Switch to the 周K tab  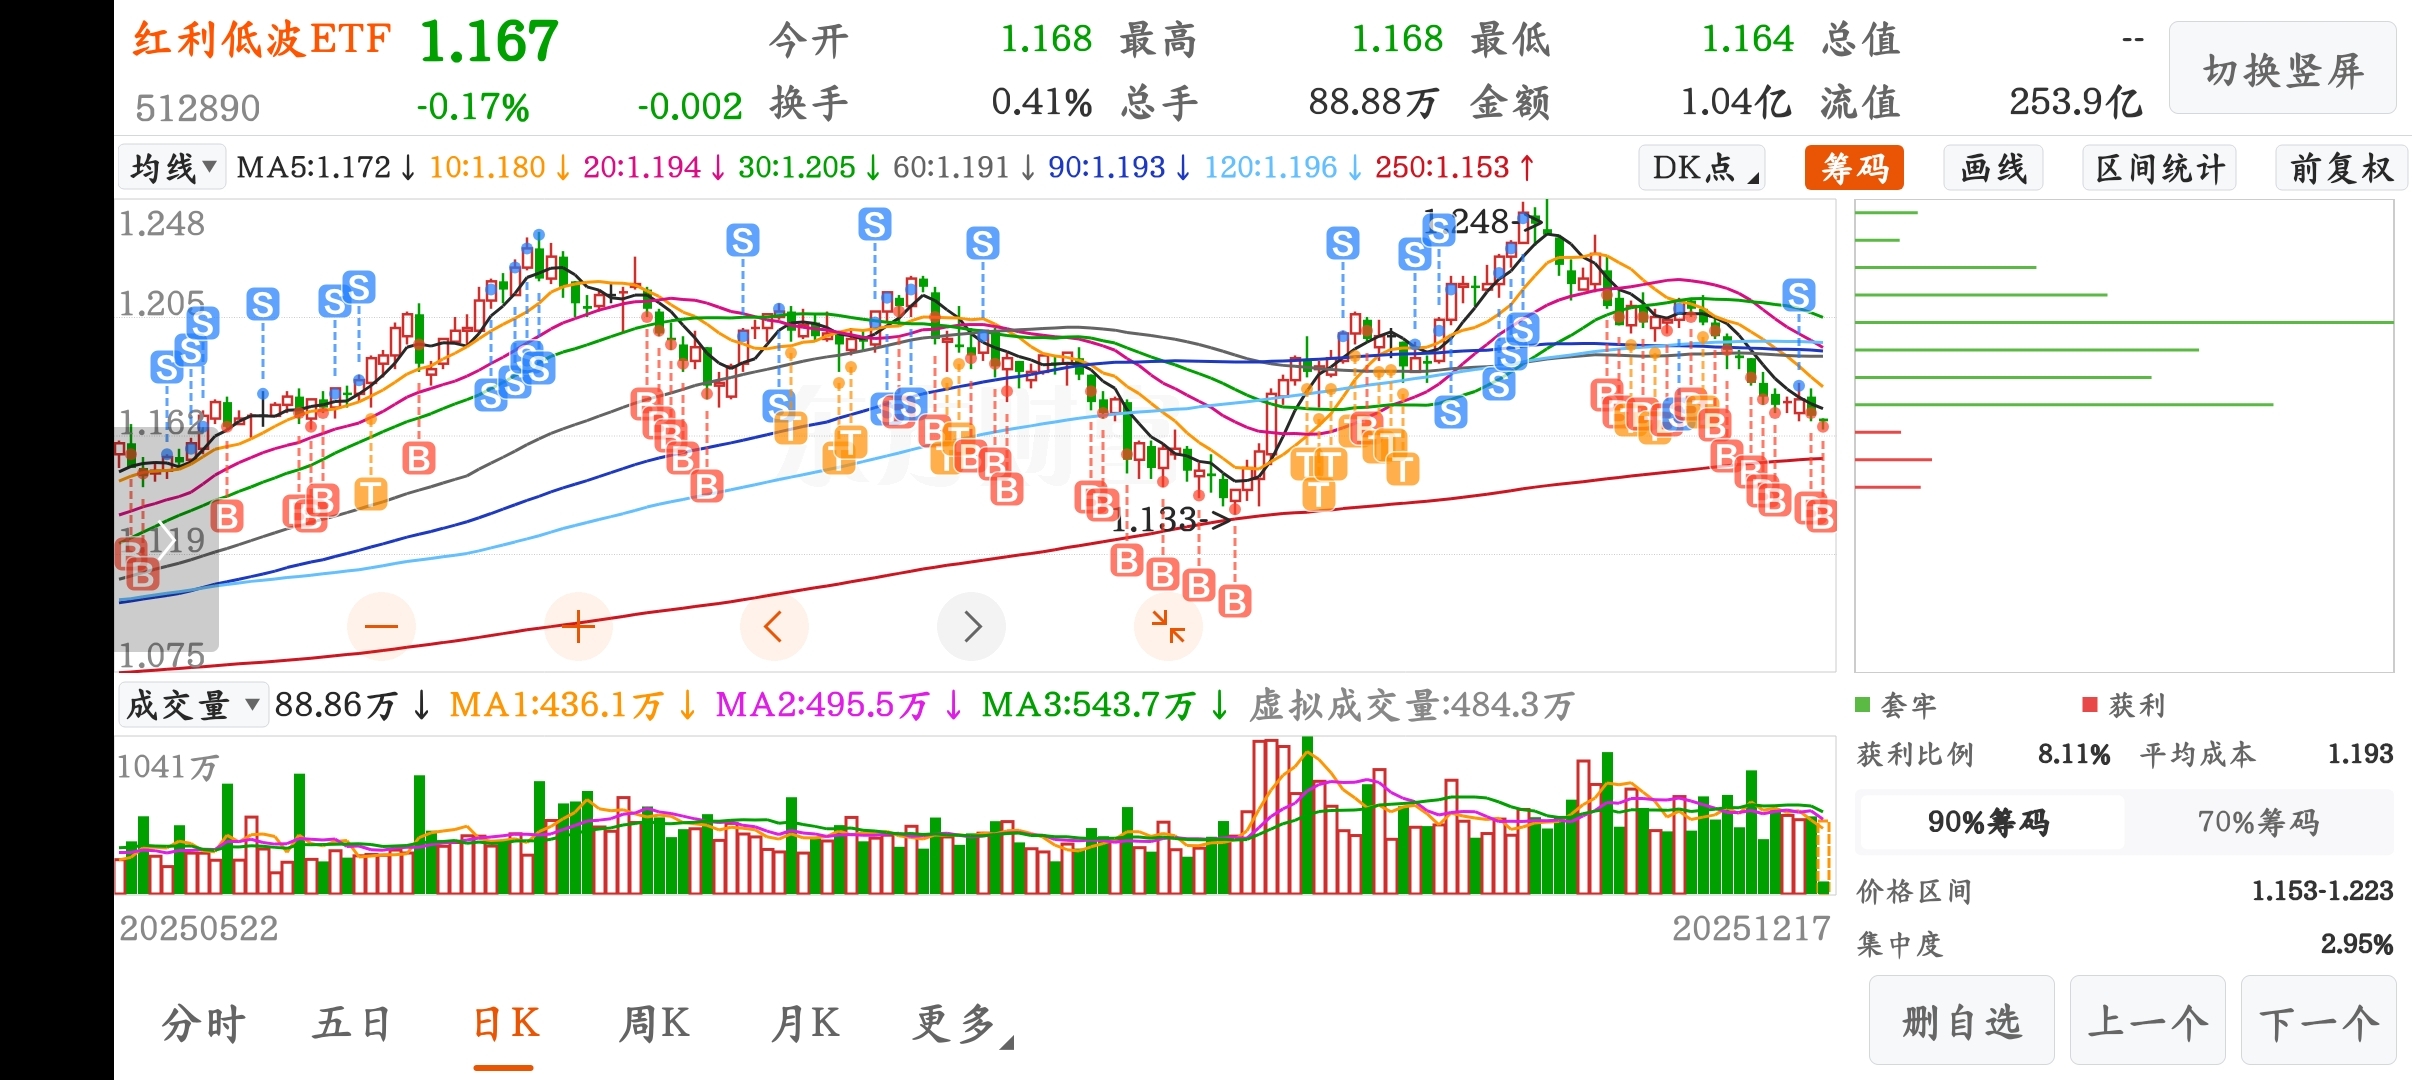[653, 1024]
